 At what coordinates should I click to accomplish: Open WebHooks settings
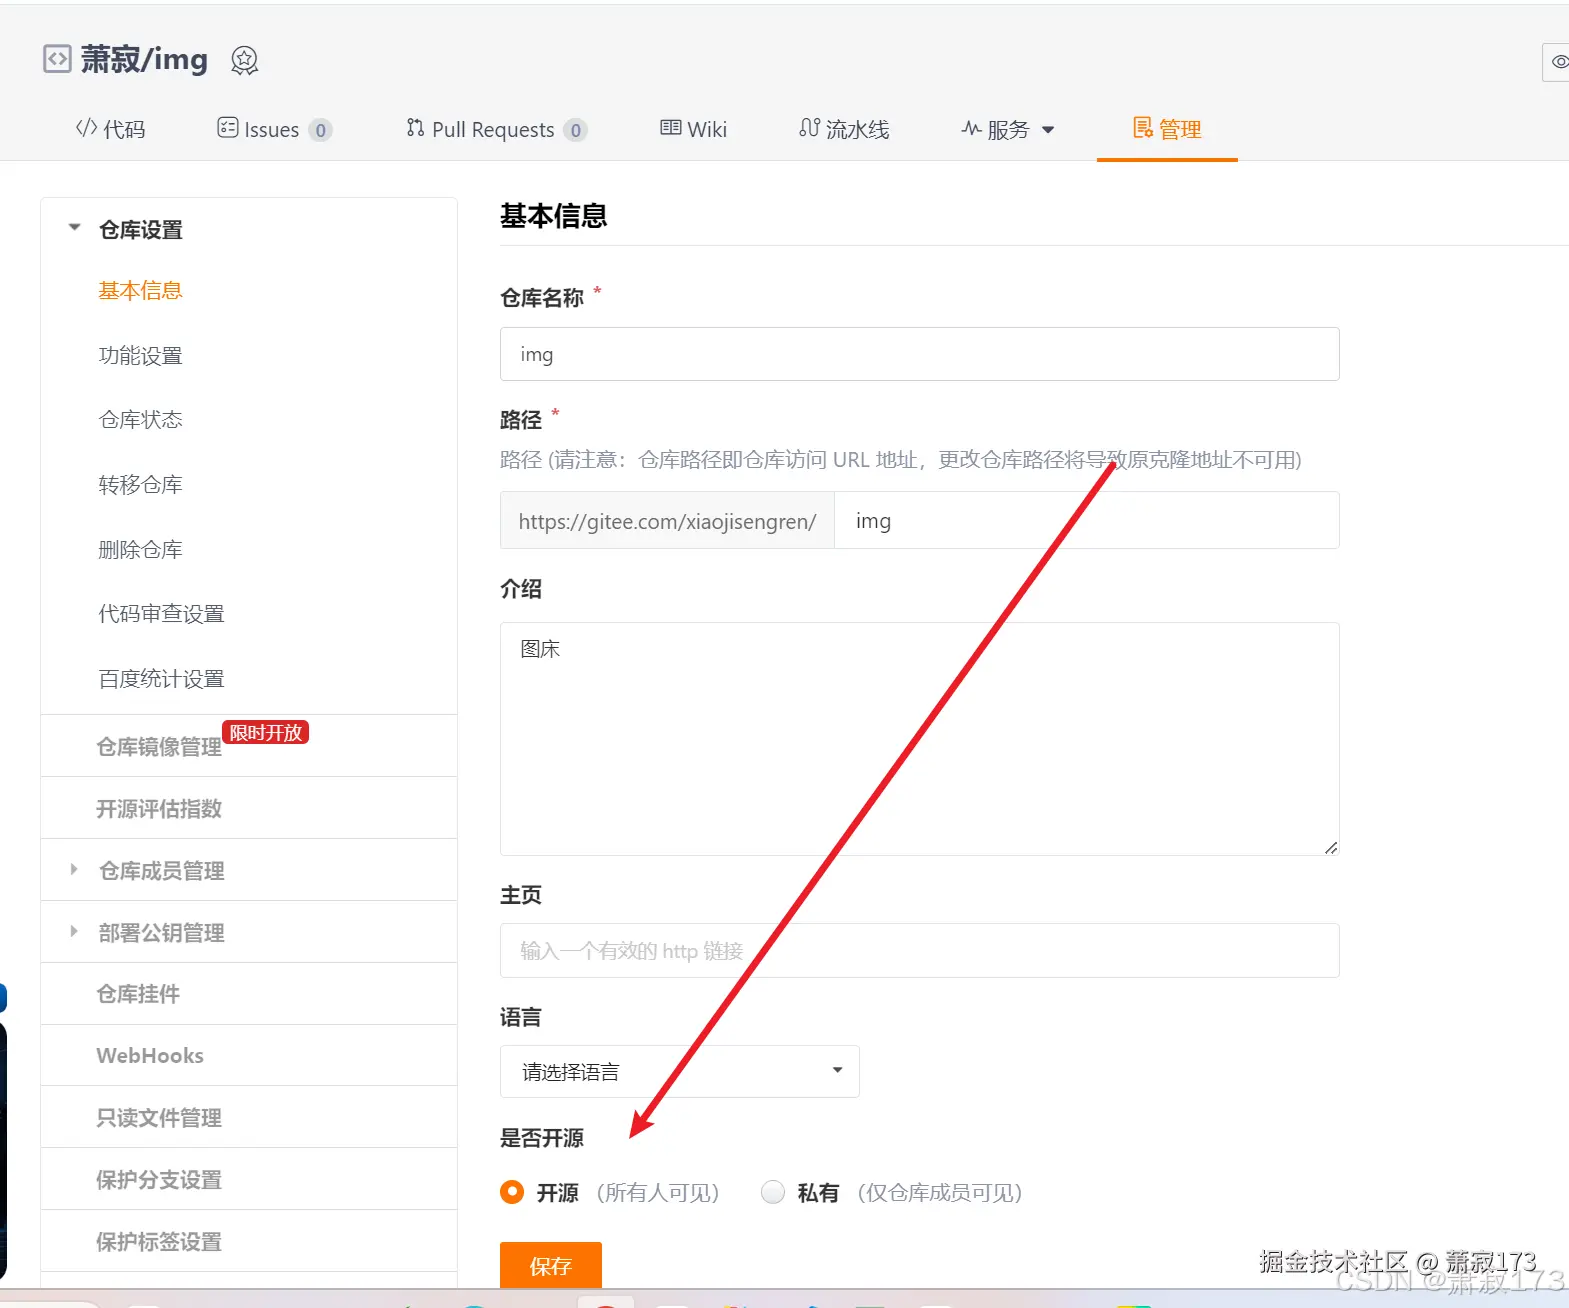(x=150, y=1056)
